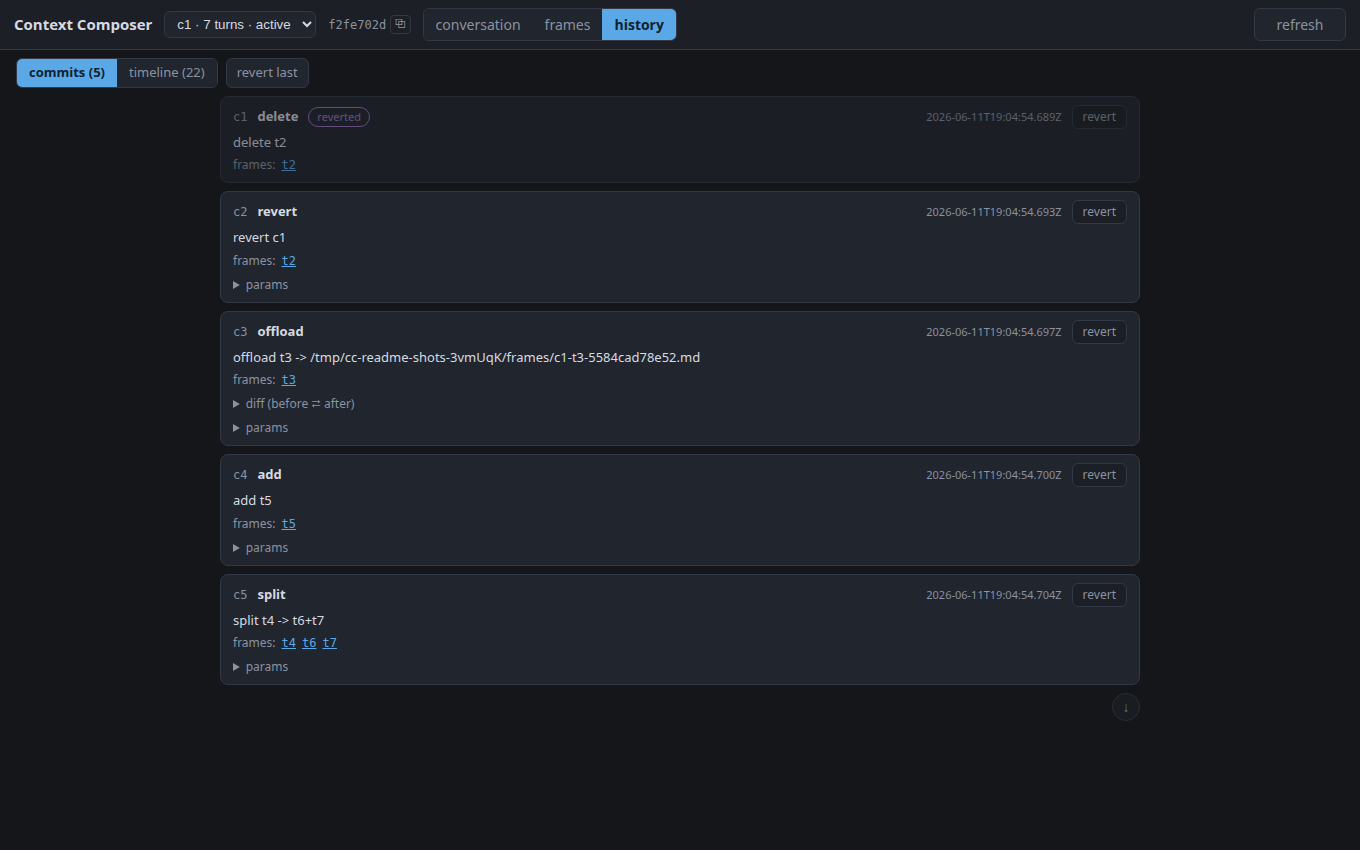Image resolution: width=1360 pixels, height=850 pixels.
Task: Expand params in the c4 add commit
Action: click(261, 548)
